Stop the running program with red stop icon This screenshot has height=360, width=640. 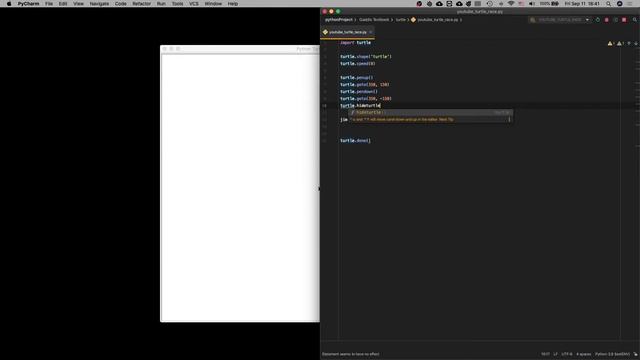click(624, 20)
